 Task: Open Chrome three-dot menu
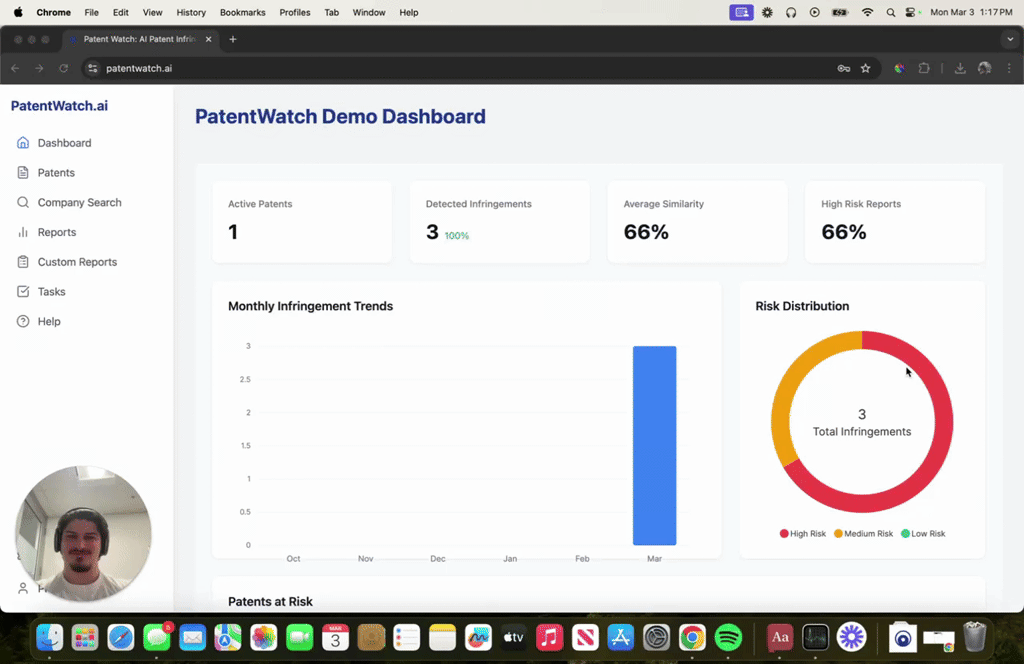pos(1009,68)
